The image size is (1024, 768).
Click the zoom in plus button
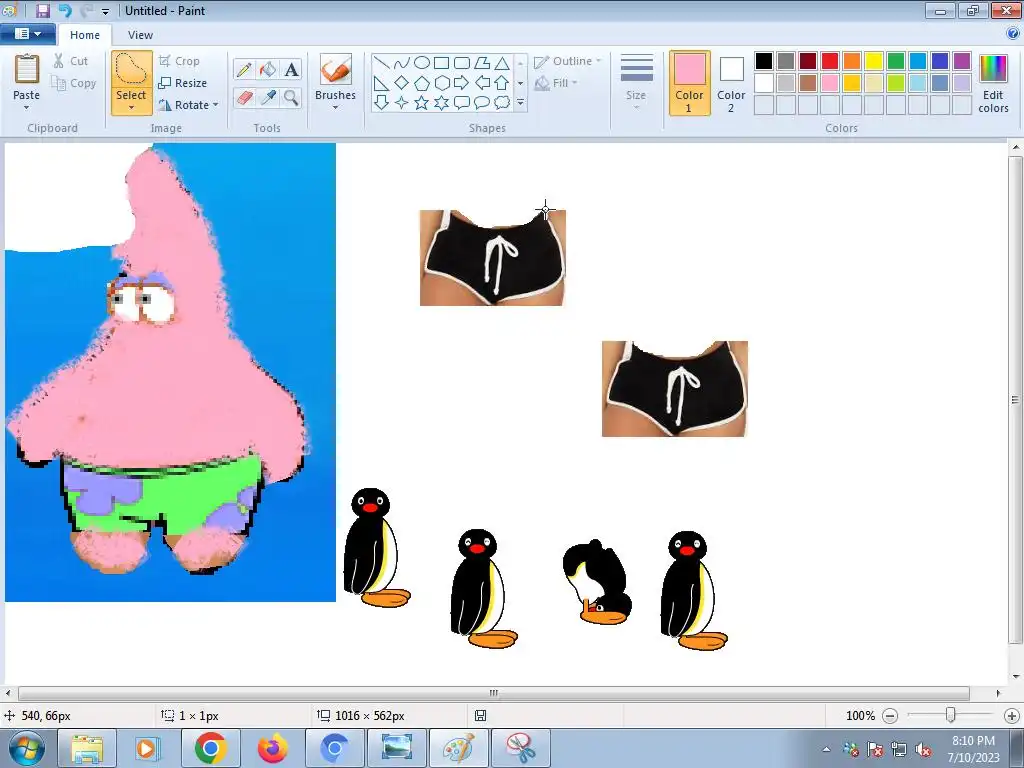tap(1012, 716)
